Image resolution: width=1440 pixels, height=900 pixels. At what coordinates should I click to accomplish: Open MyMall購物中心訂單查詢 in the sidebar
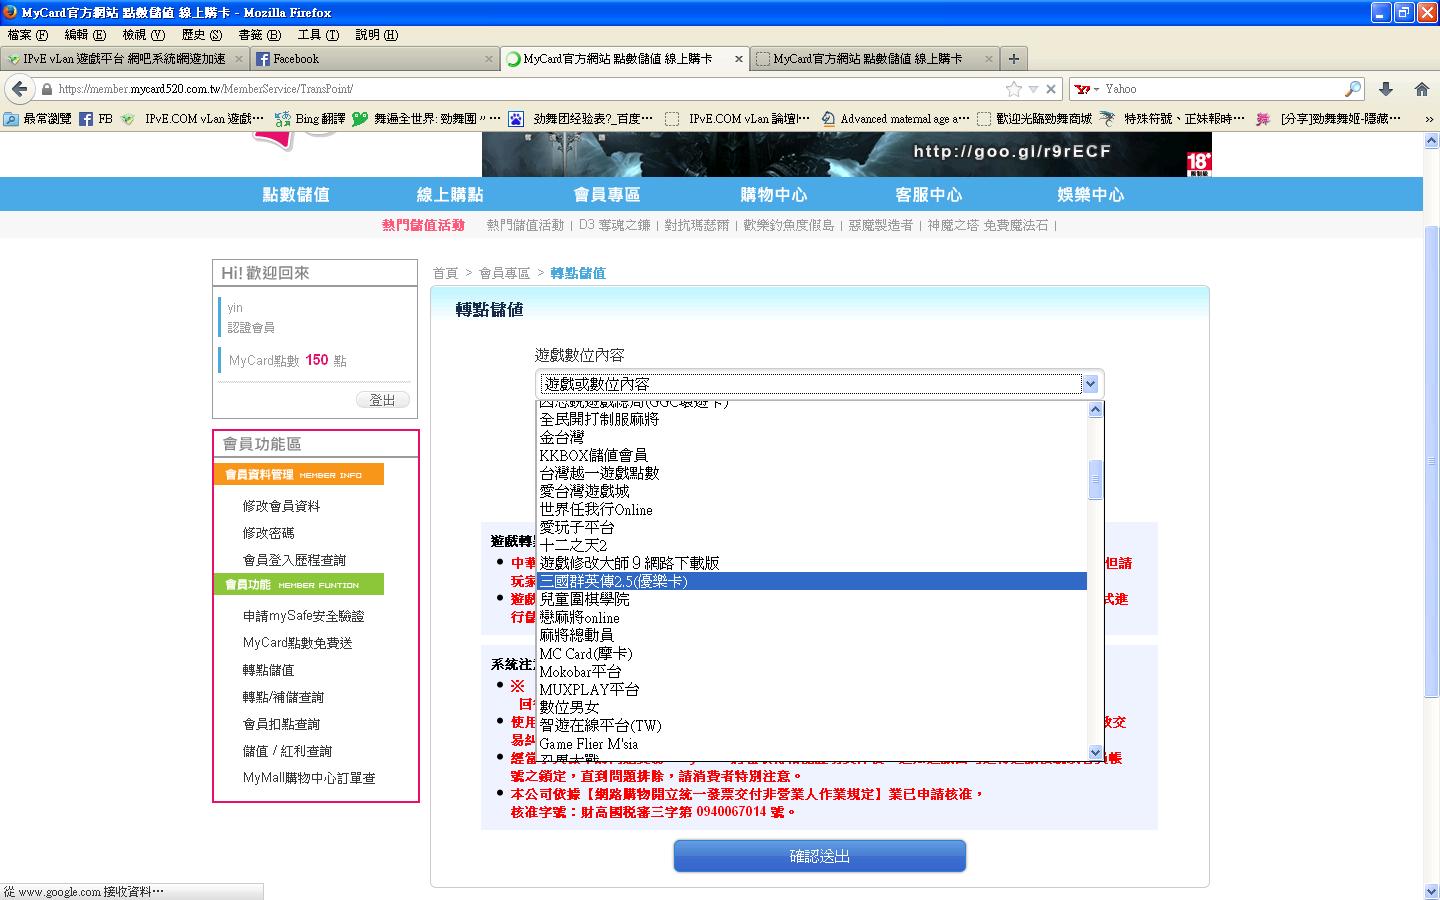(x=309, y=778)
